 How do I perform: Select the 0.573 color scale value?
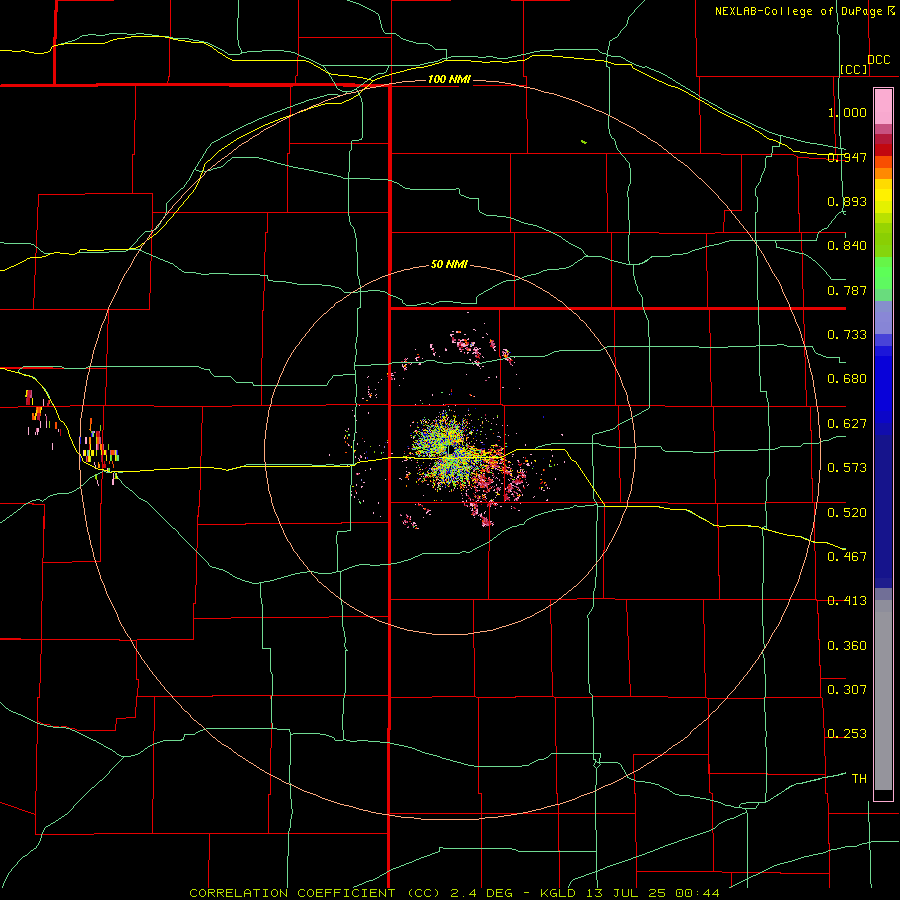(847, 467)
